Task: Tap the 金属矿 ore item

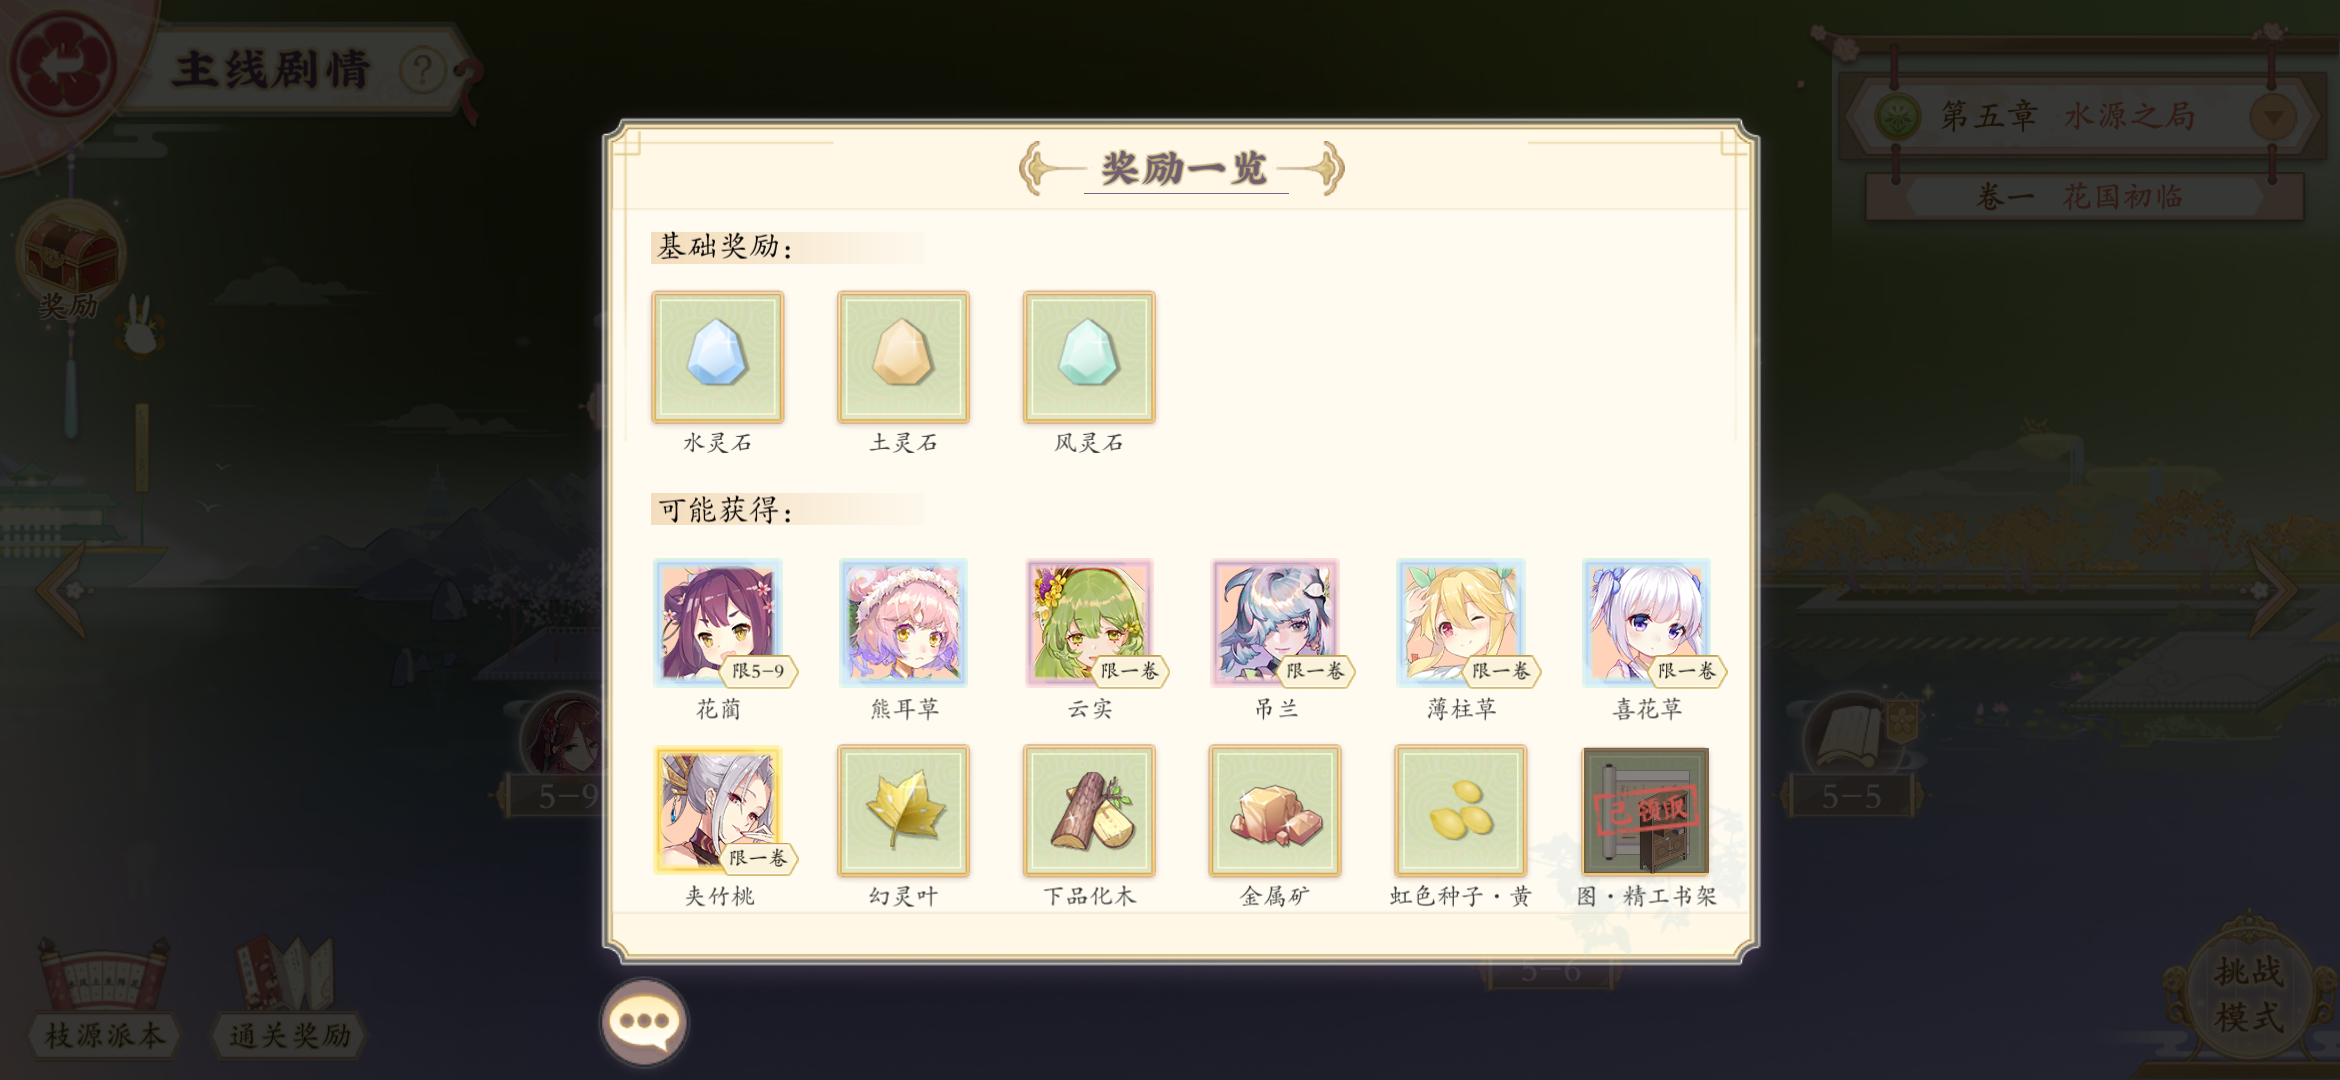Action: pos(1275,810)
